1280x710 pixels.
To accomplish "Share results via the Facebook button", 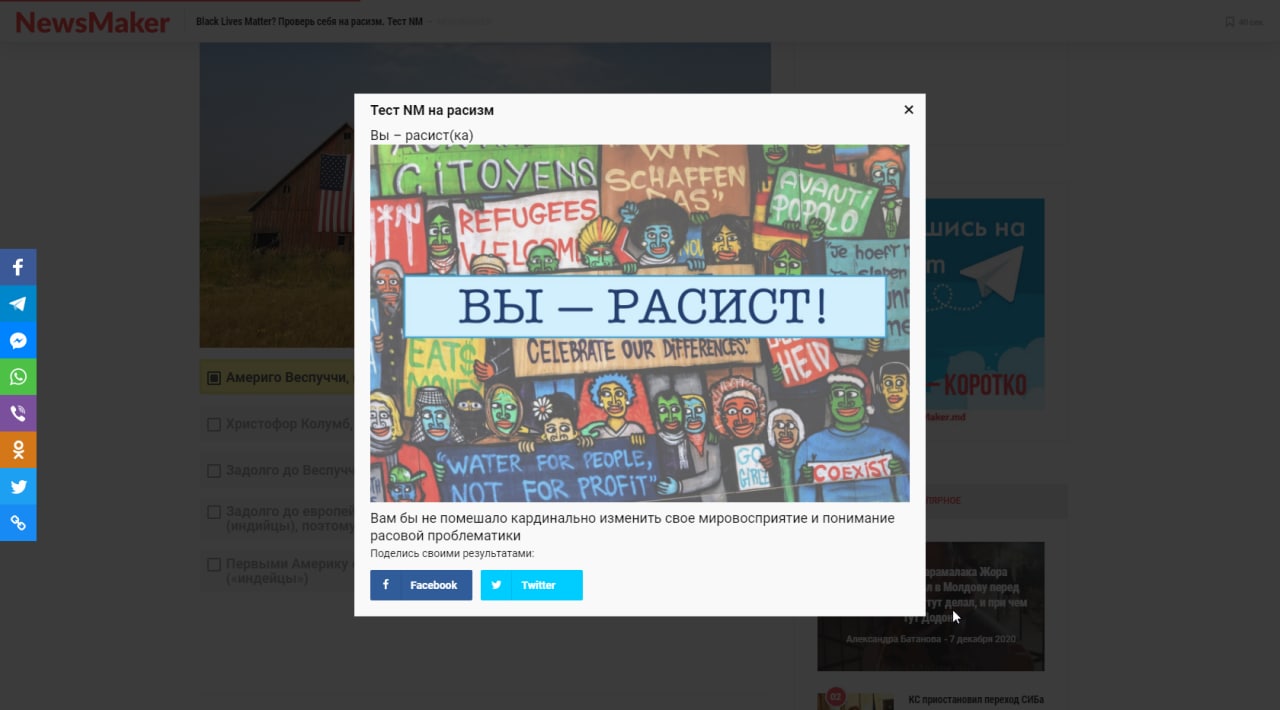I will click(421, 585).
